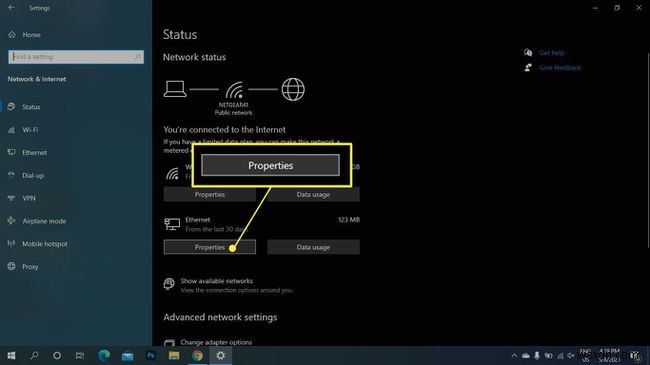Open Data usage for the Wi-Fi connection

tap(313, 195)
